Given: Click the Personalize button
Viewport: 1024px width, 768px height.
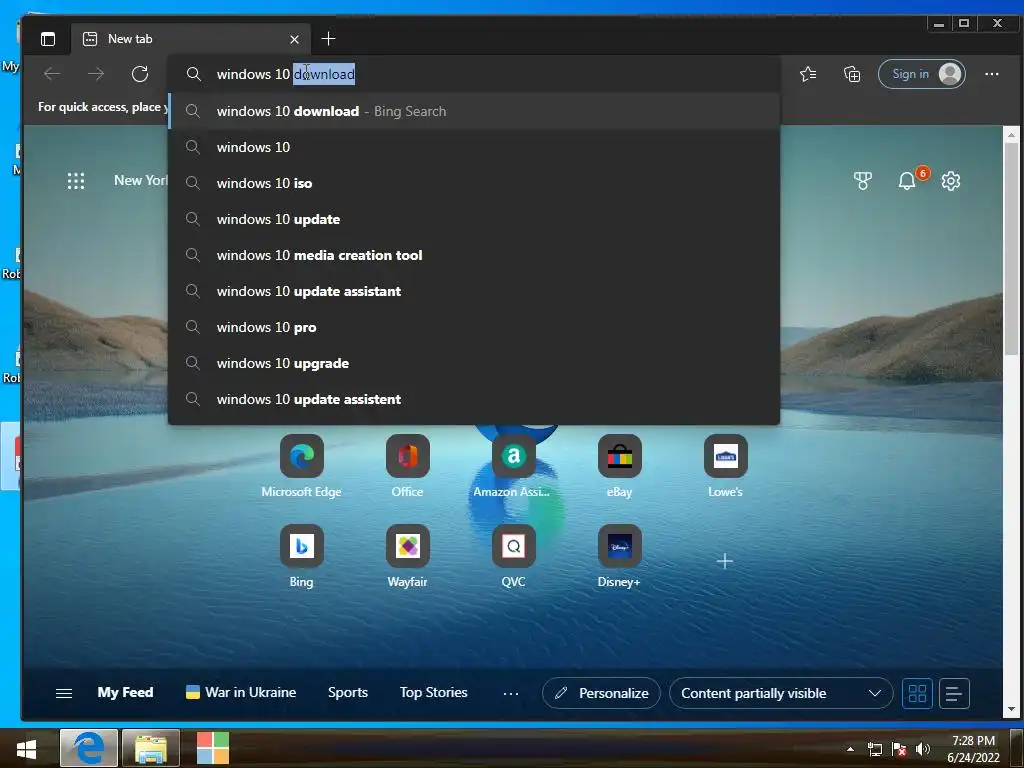Looking at the screenshot, I should [601, 693].
